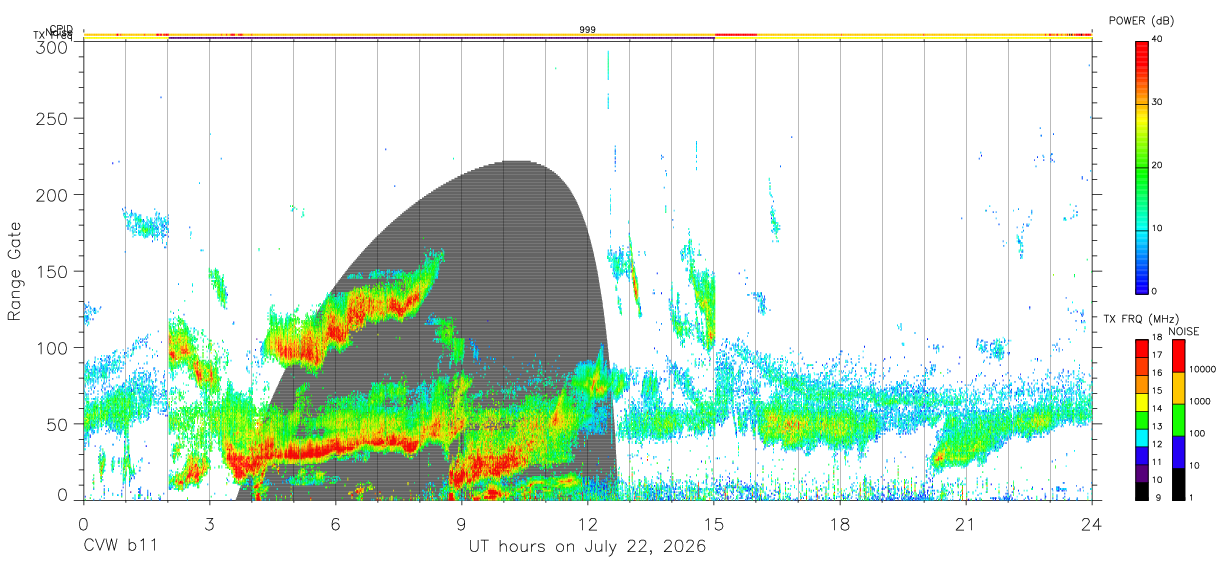Click the '10000' noise scale label
The width and height of the screenshot is (1228, 567).
point(1202,370)
